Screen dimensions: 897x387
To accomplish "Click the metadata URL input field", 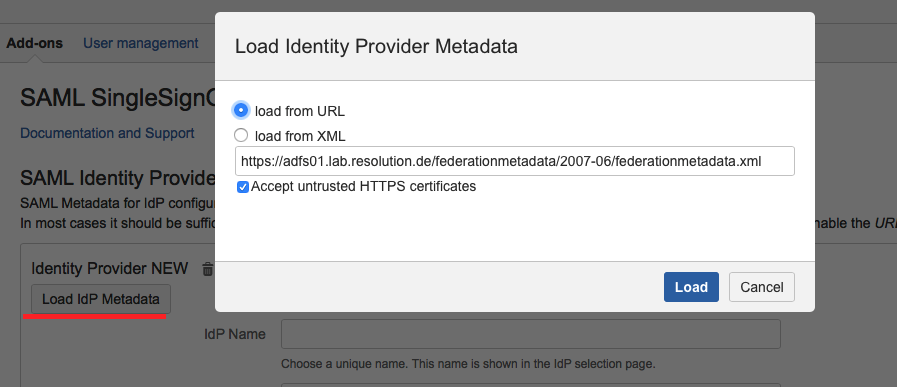I will (x=514, y=161).
